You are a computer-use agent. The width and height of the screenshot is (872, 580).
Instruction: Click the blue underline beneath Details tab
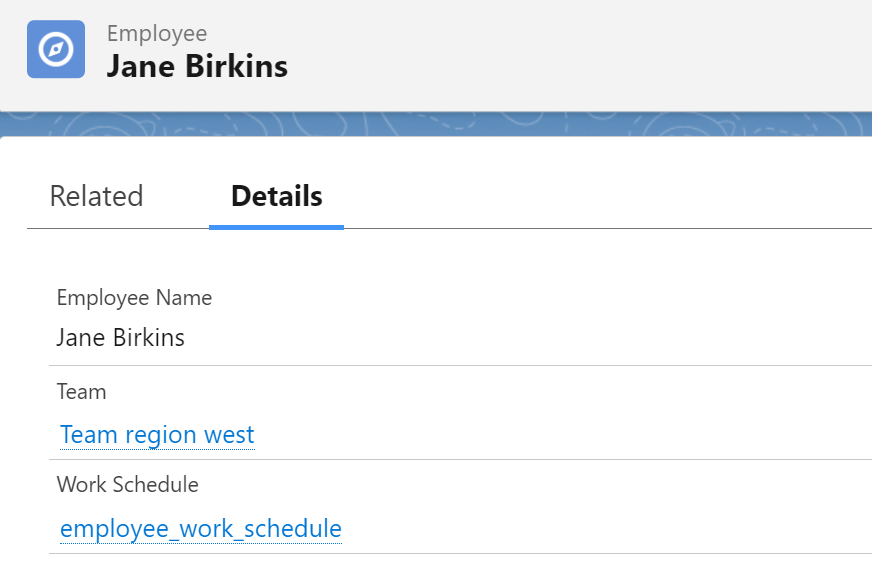coord(276,227)
